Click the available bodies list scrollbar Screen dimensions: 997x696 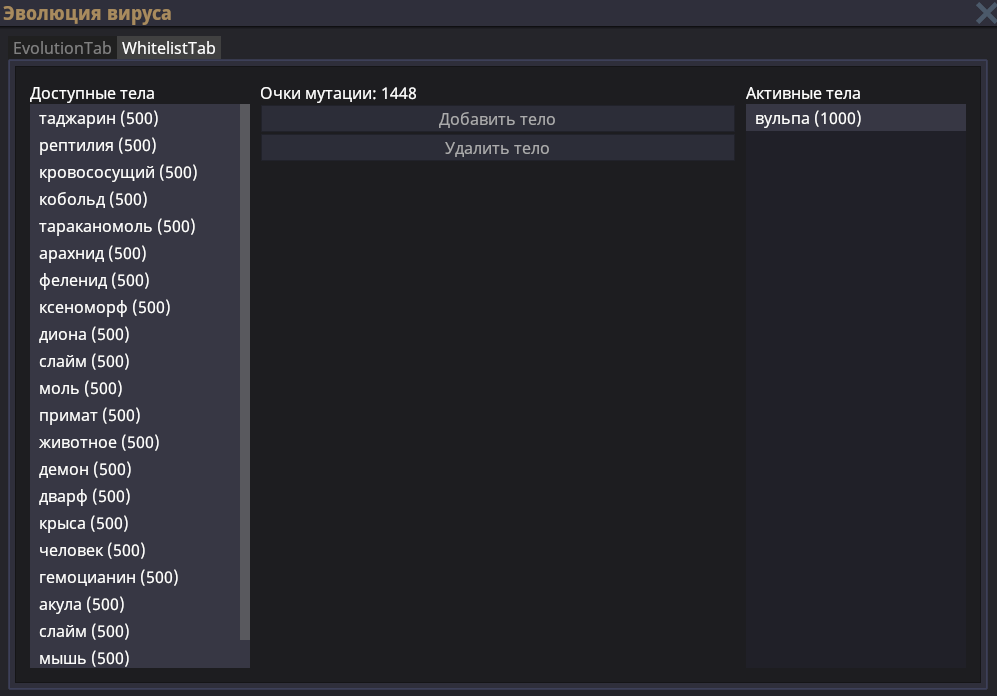pyautogui.click(x=245, y=372)
